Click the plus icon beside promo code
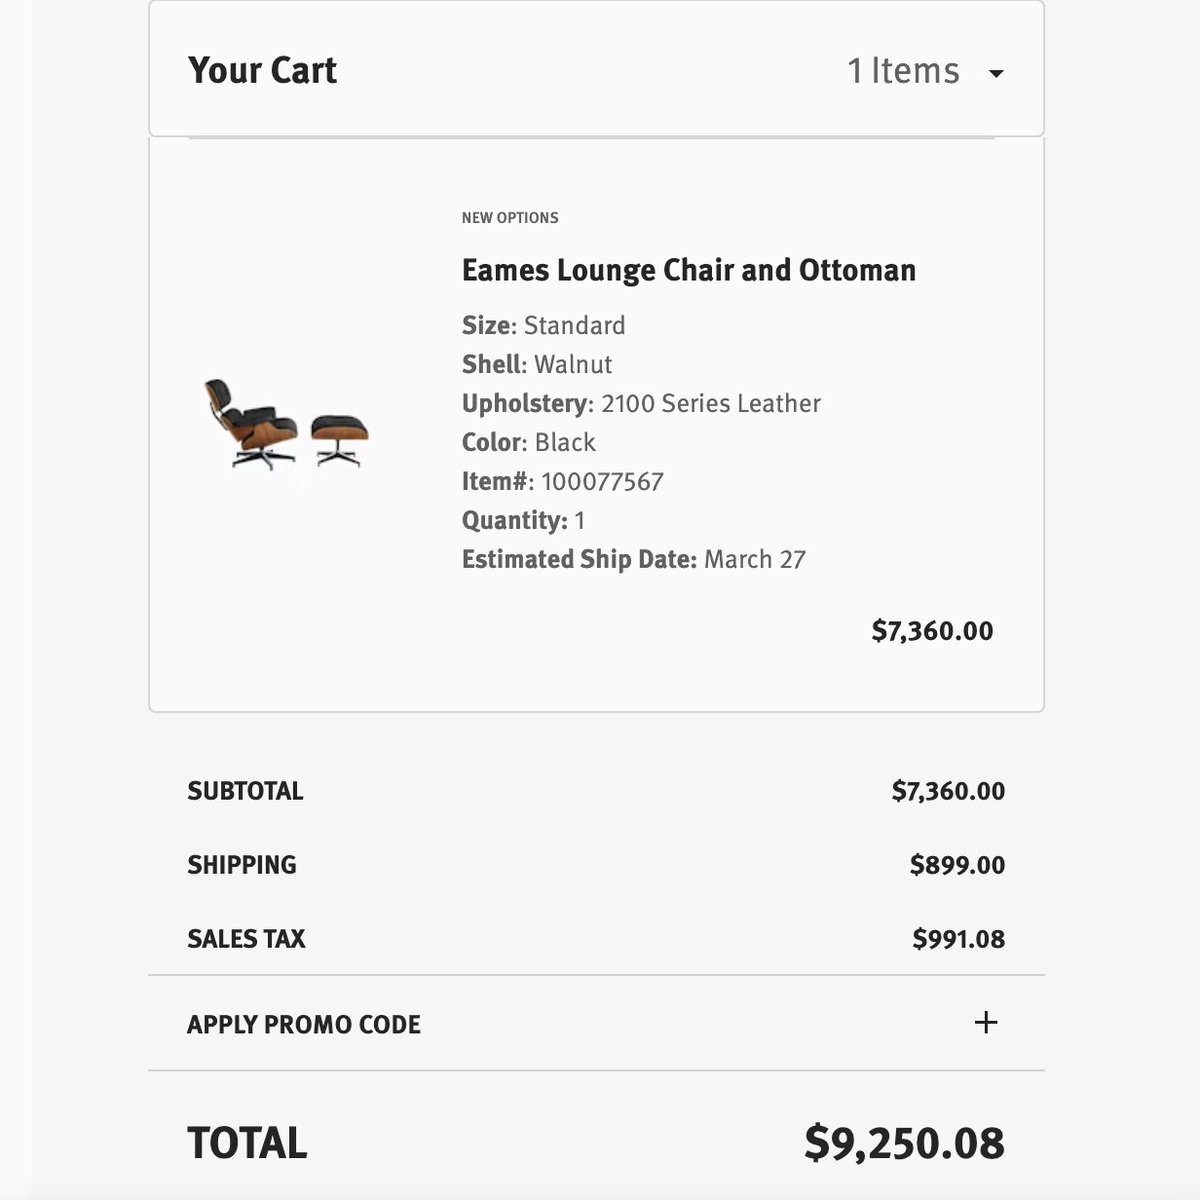Screen dimensions: 1200x1200 coord(986,1022)
